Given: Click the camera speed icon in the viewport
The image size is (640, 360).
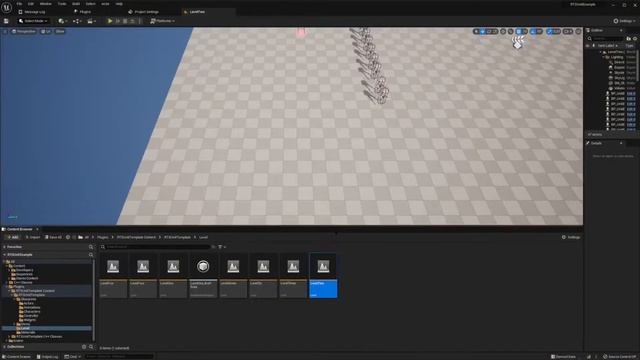Looking at the screenshot, I should (567, 31).
